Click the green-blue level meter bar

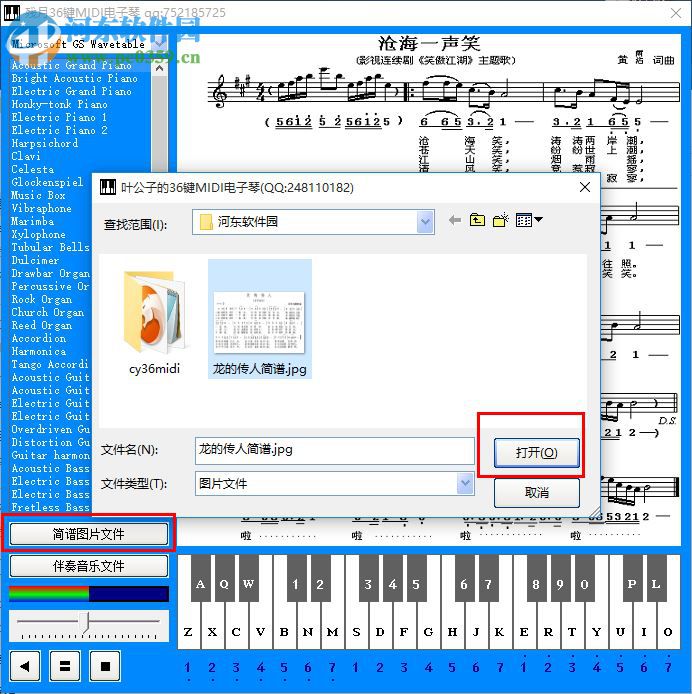[x=89, y=594]
